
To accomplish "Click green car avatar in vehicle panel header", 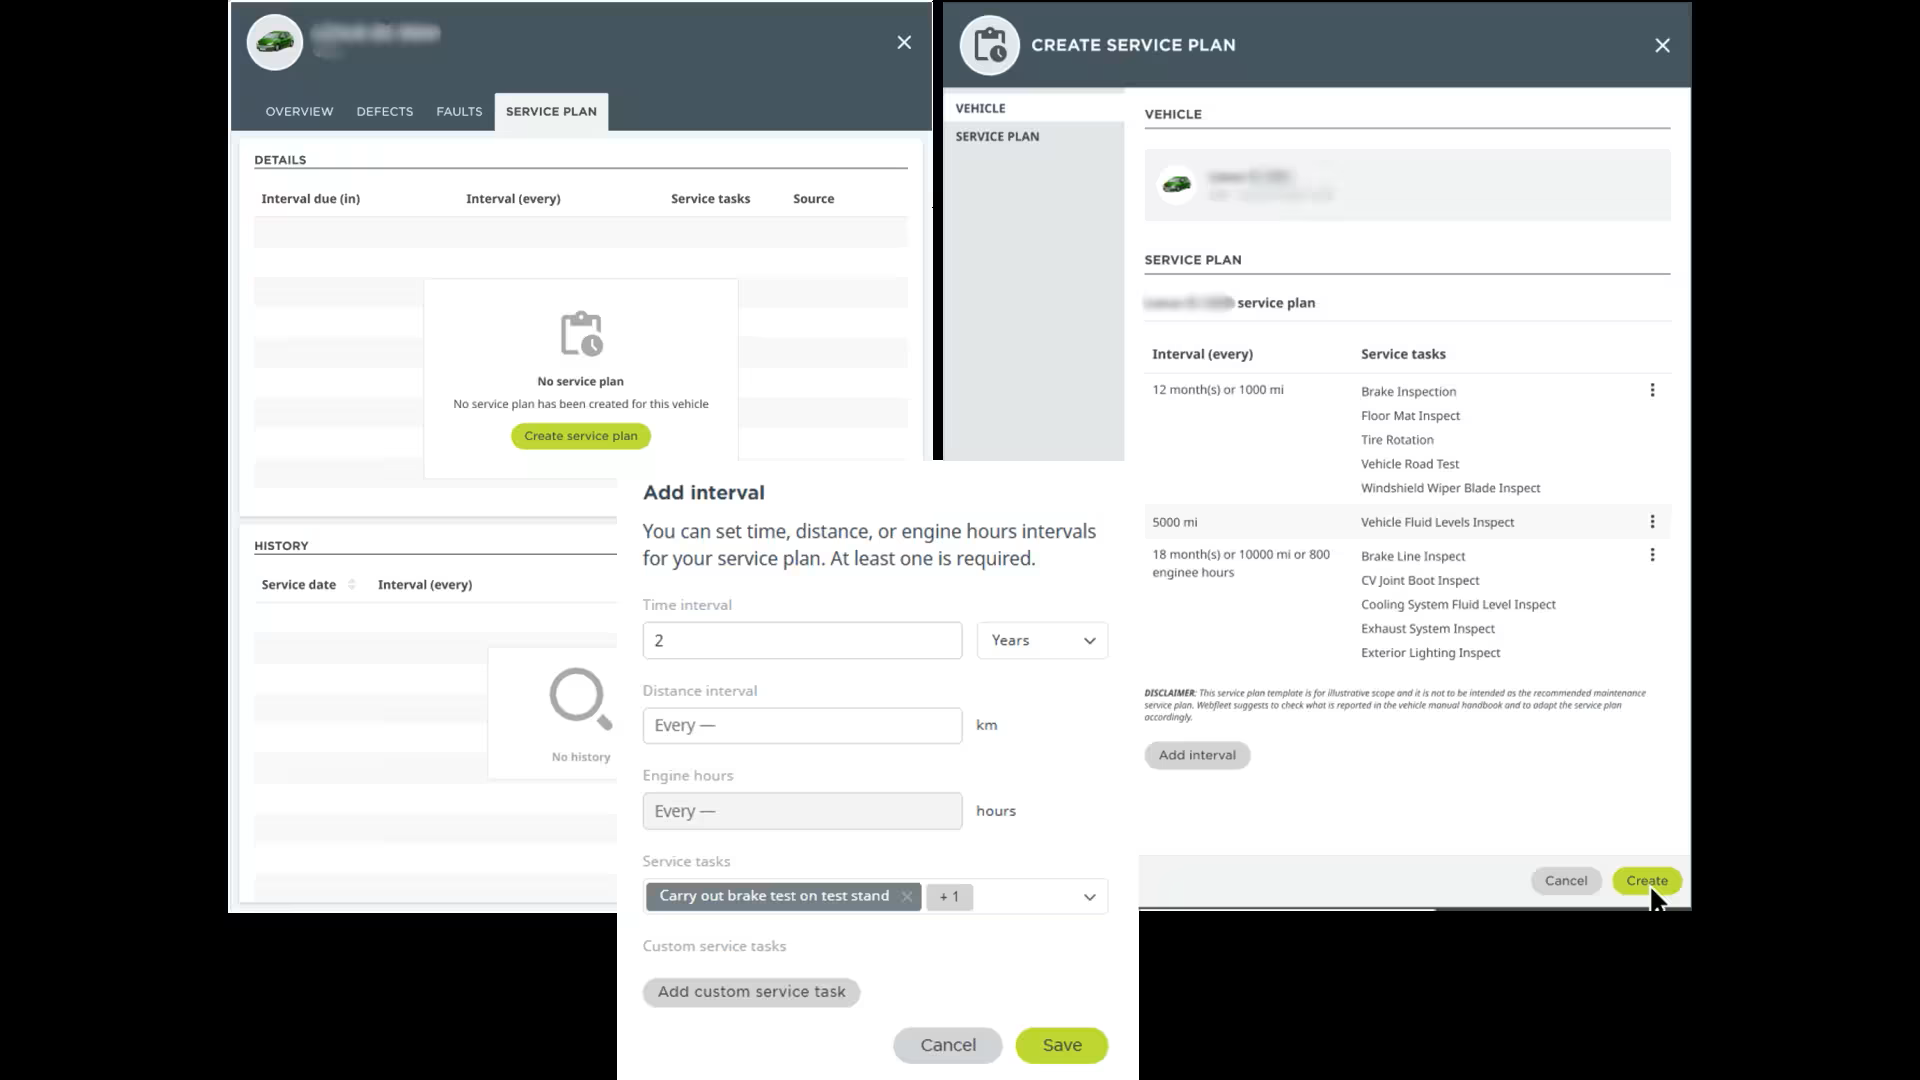I will (275, 42).
